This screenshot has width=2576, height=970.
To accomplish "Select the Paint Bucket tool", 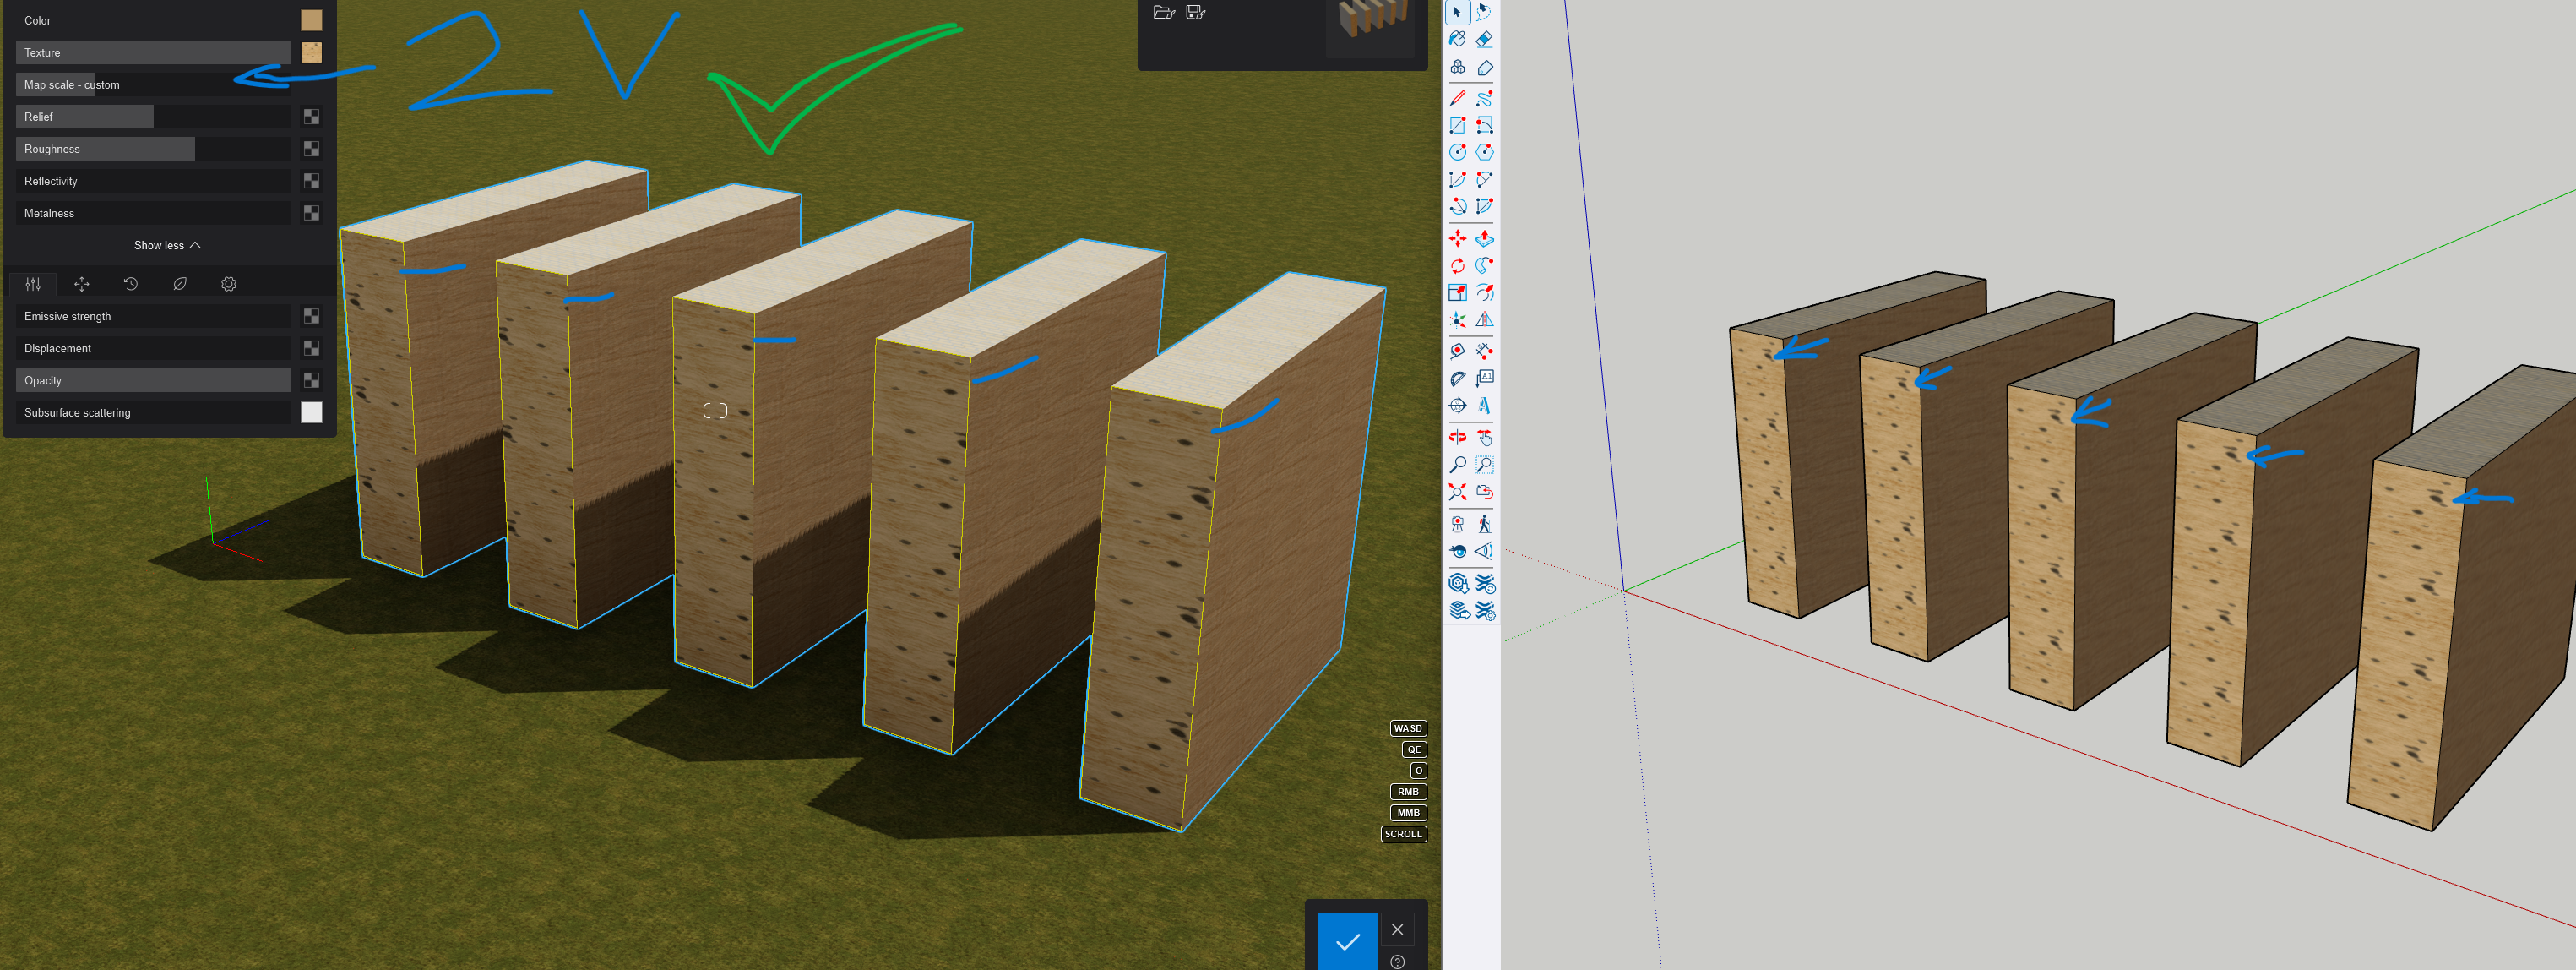I will coord(1457,39).
